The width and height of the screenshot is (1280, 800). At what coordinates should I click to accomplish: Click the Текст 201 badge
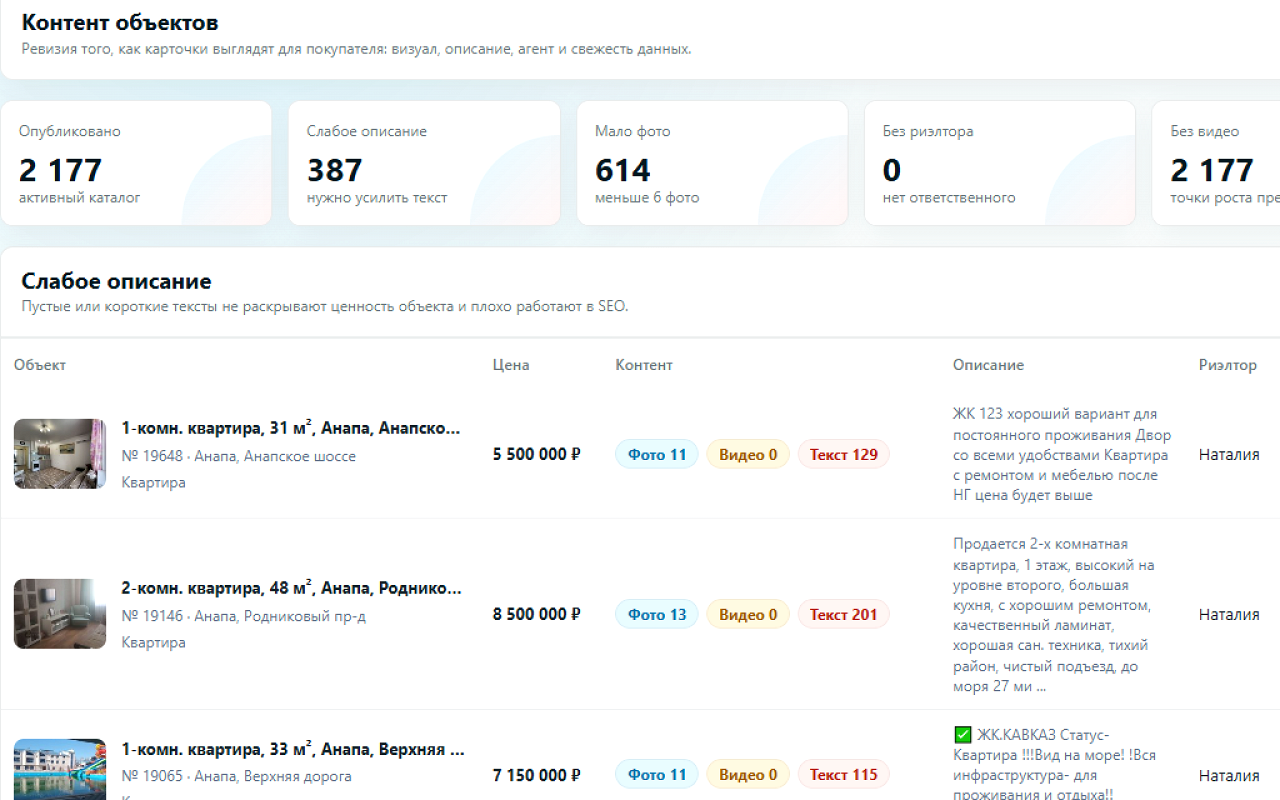tap(844, 614)
